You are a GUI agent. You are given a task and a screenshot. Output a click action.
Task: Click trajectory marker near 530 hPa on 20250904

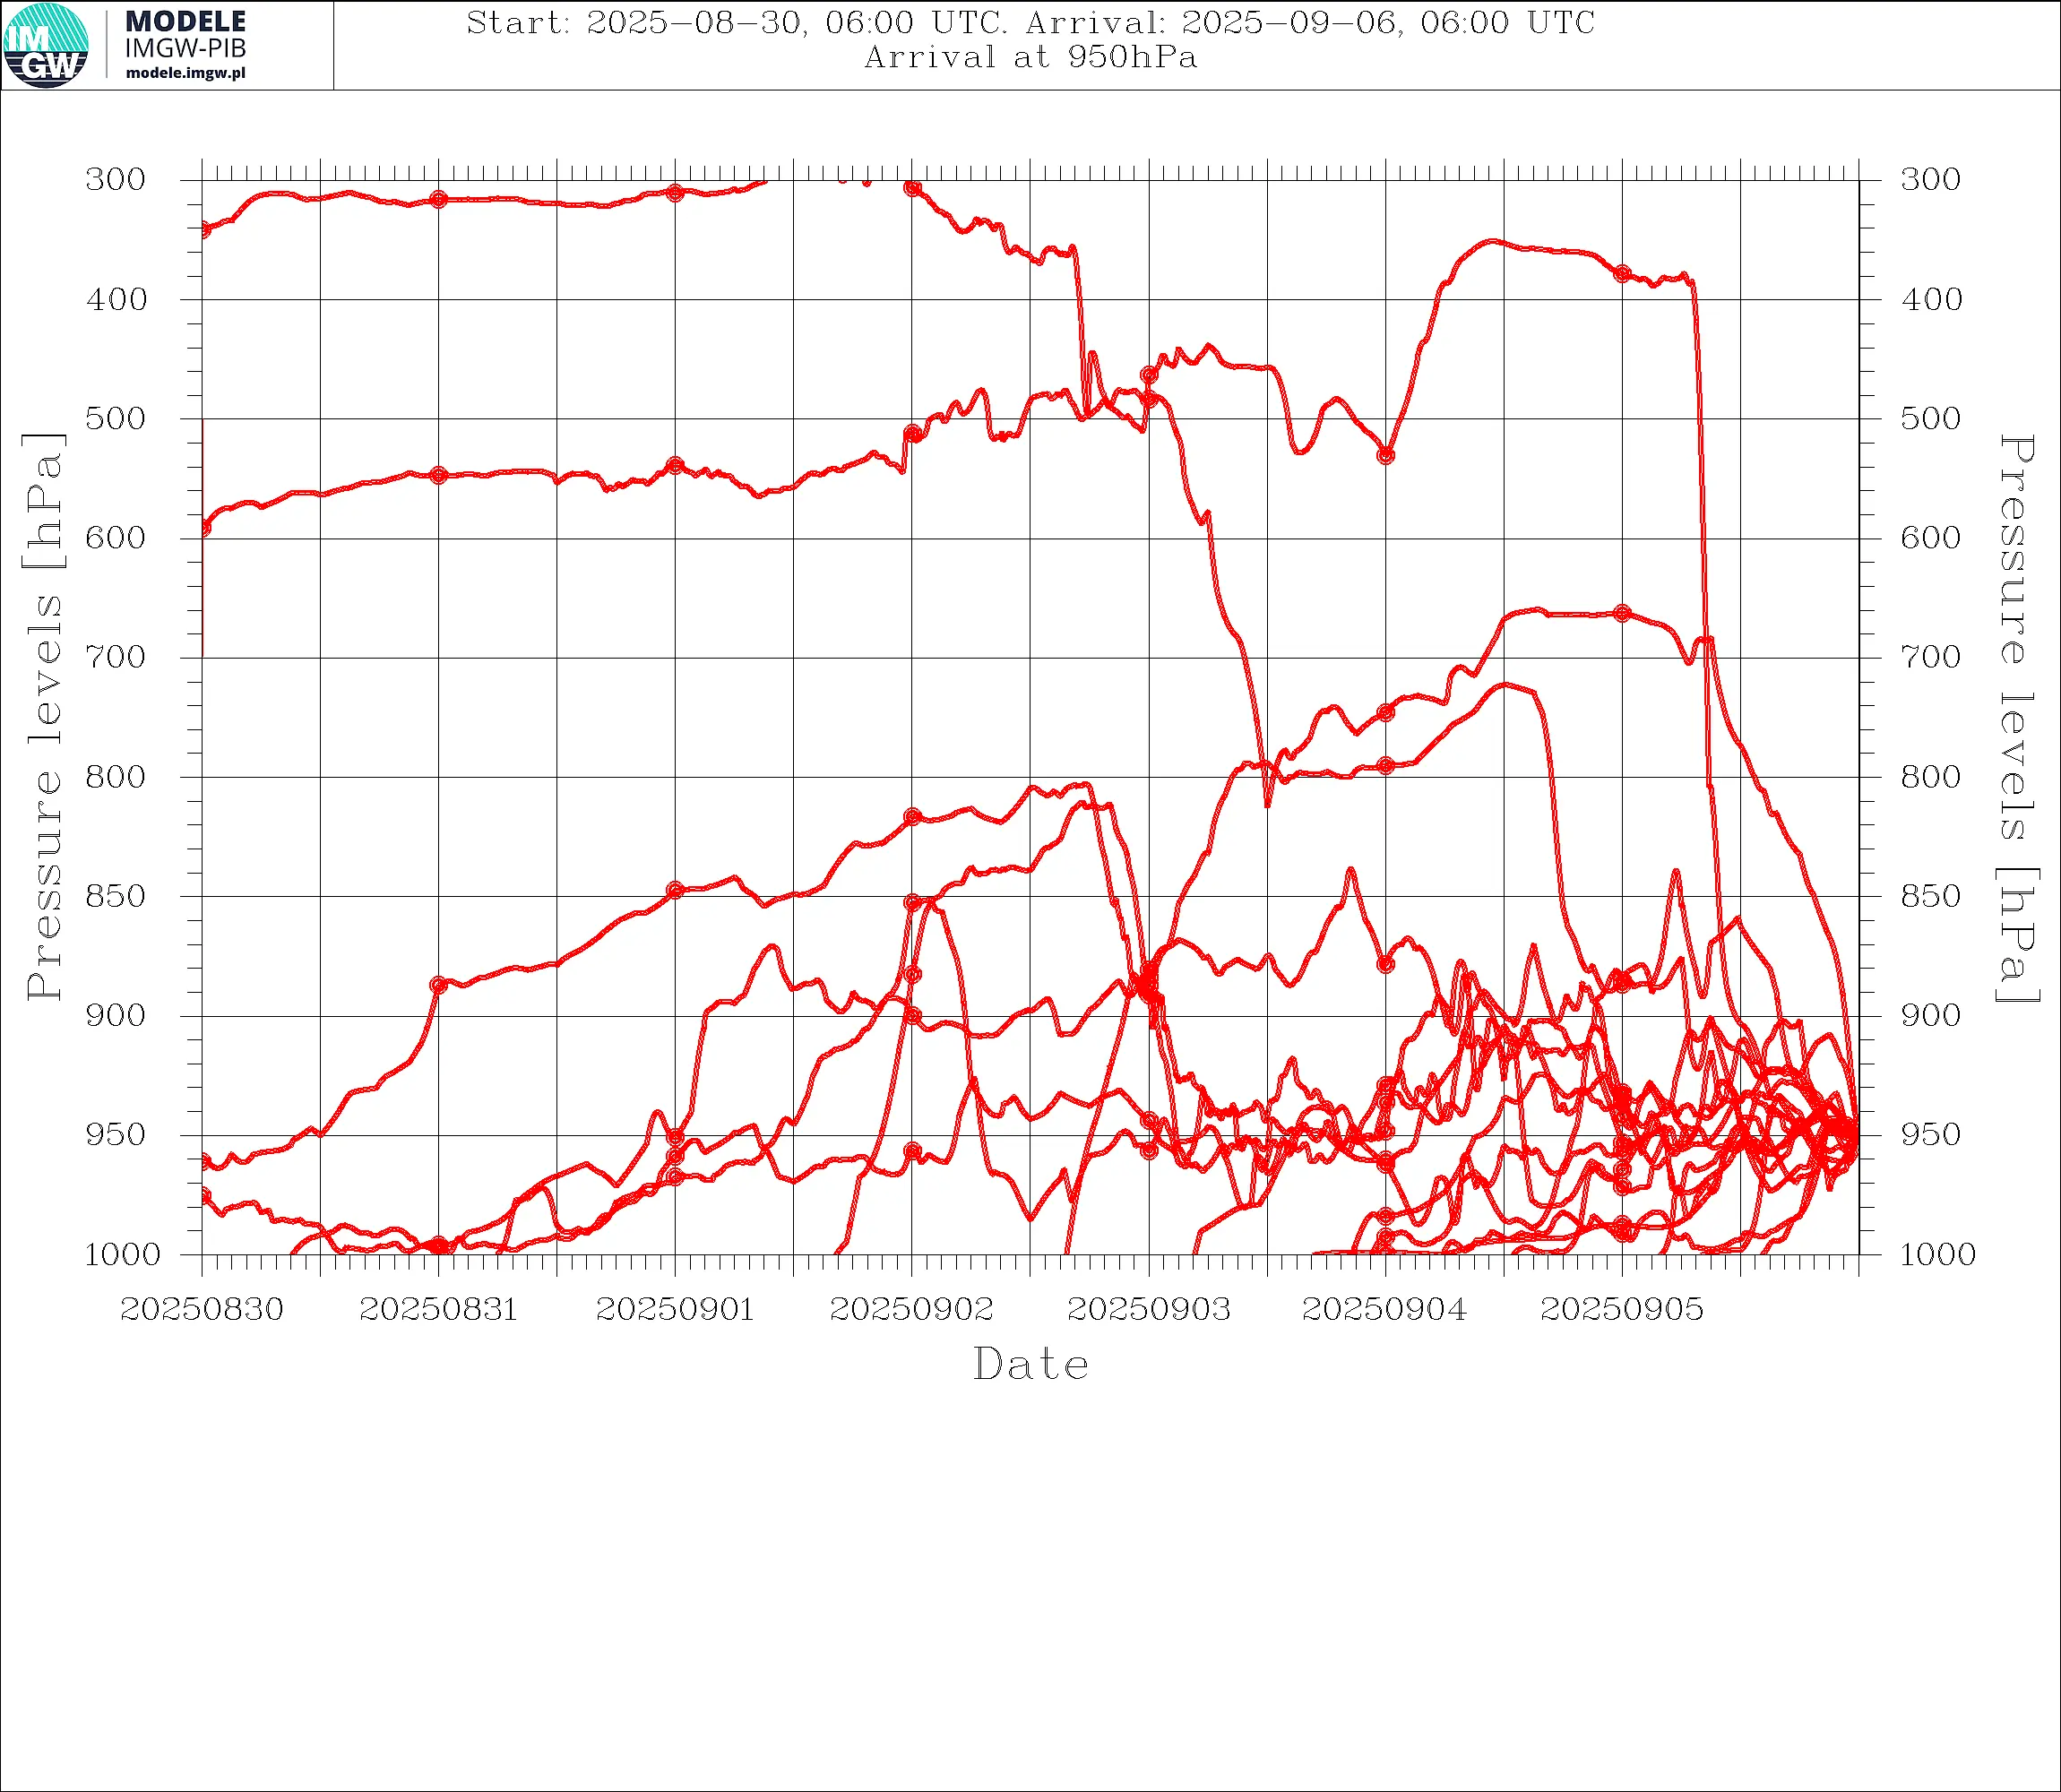[1386, 455]
